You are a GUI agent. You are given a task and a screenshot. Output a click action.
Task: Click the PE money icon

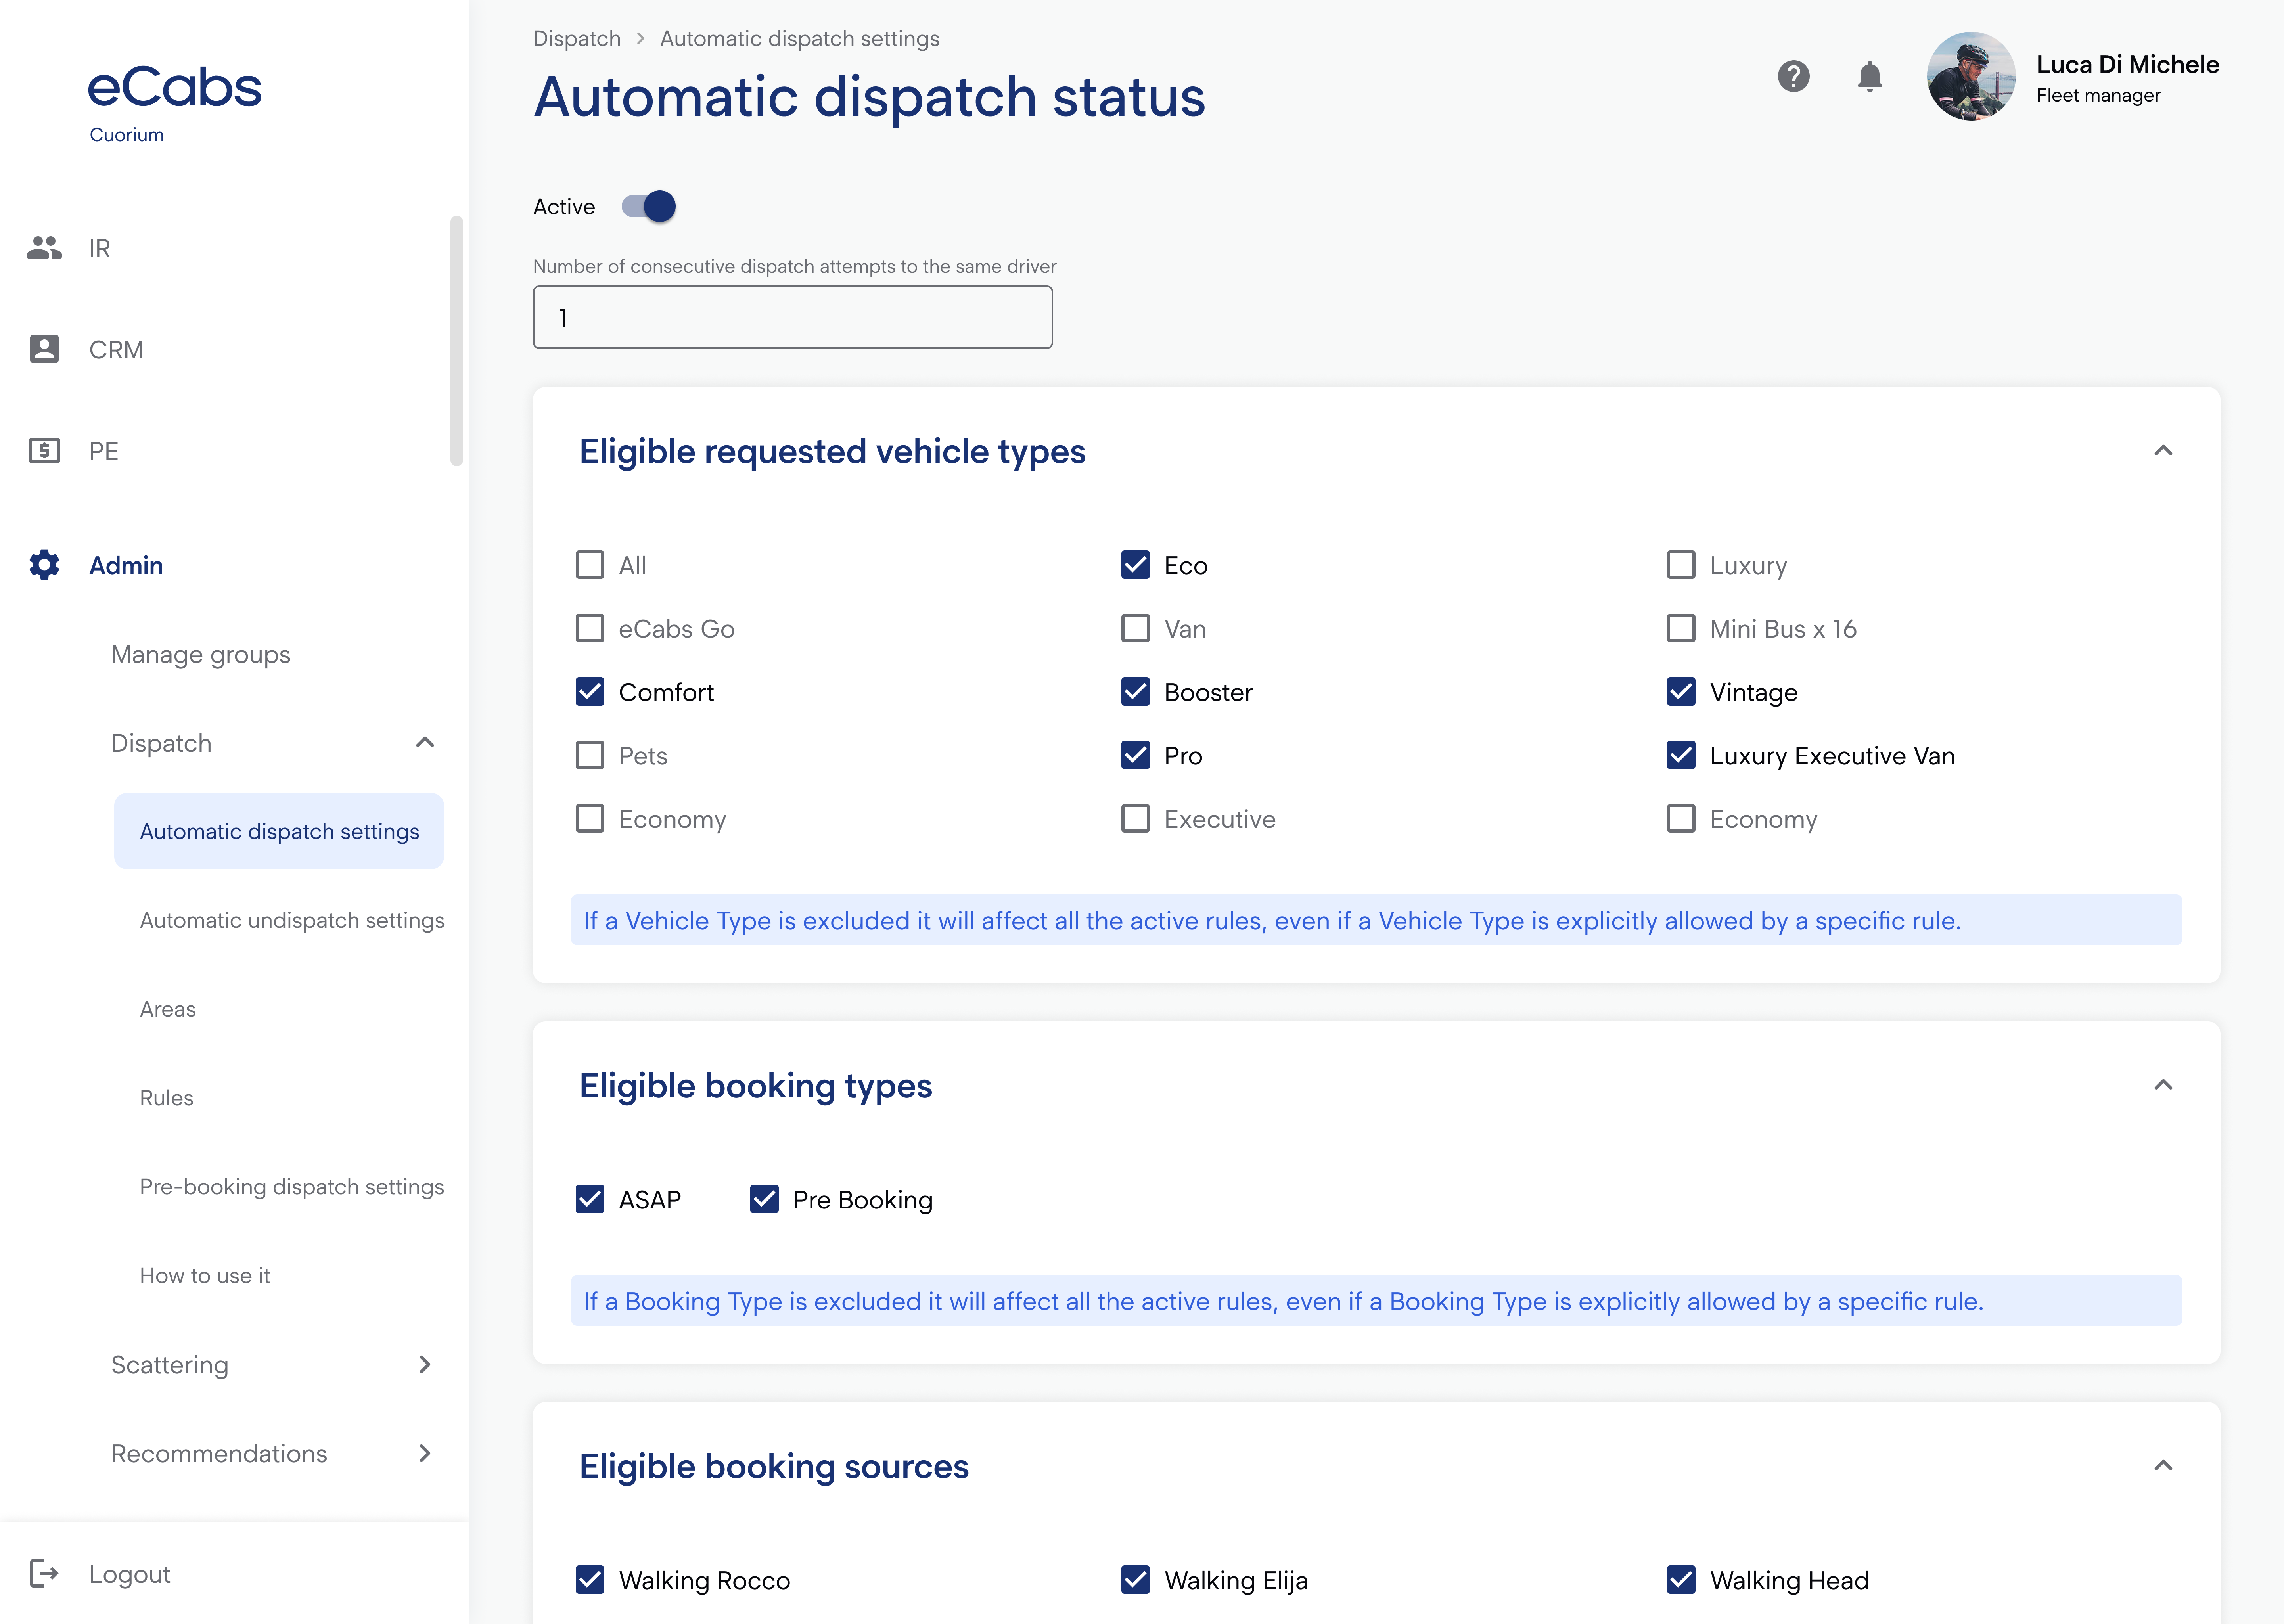pos(44,451)
